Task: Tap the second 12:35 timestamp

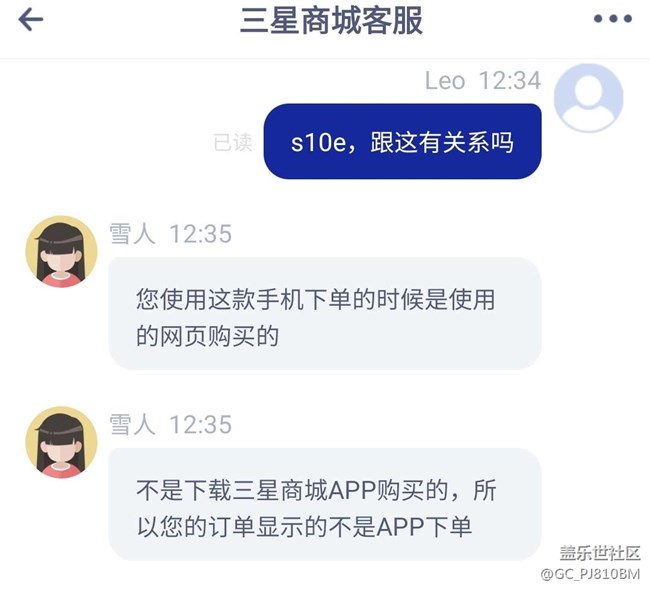Action: 201,425
